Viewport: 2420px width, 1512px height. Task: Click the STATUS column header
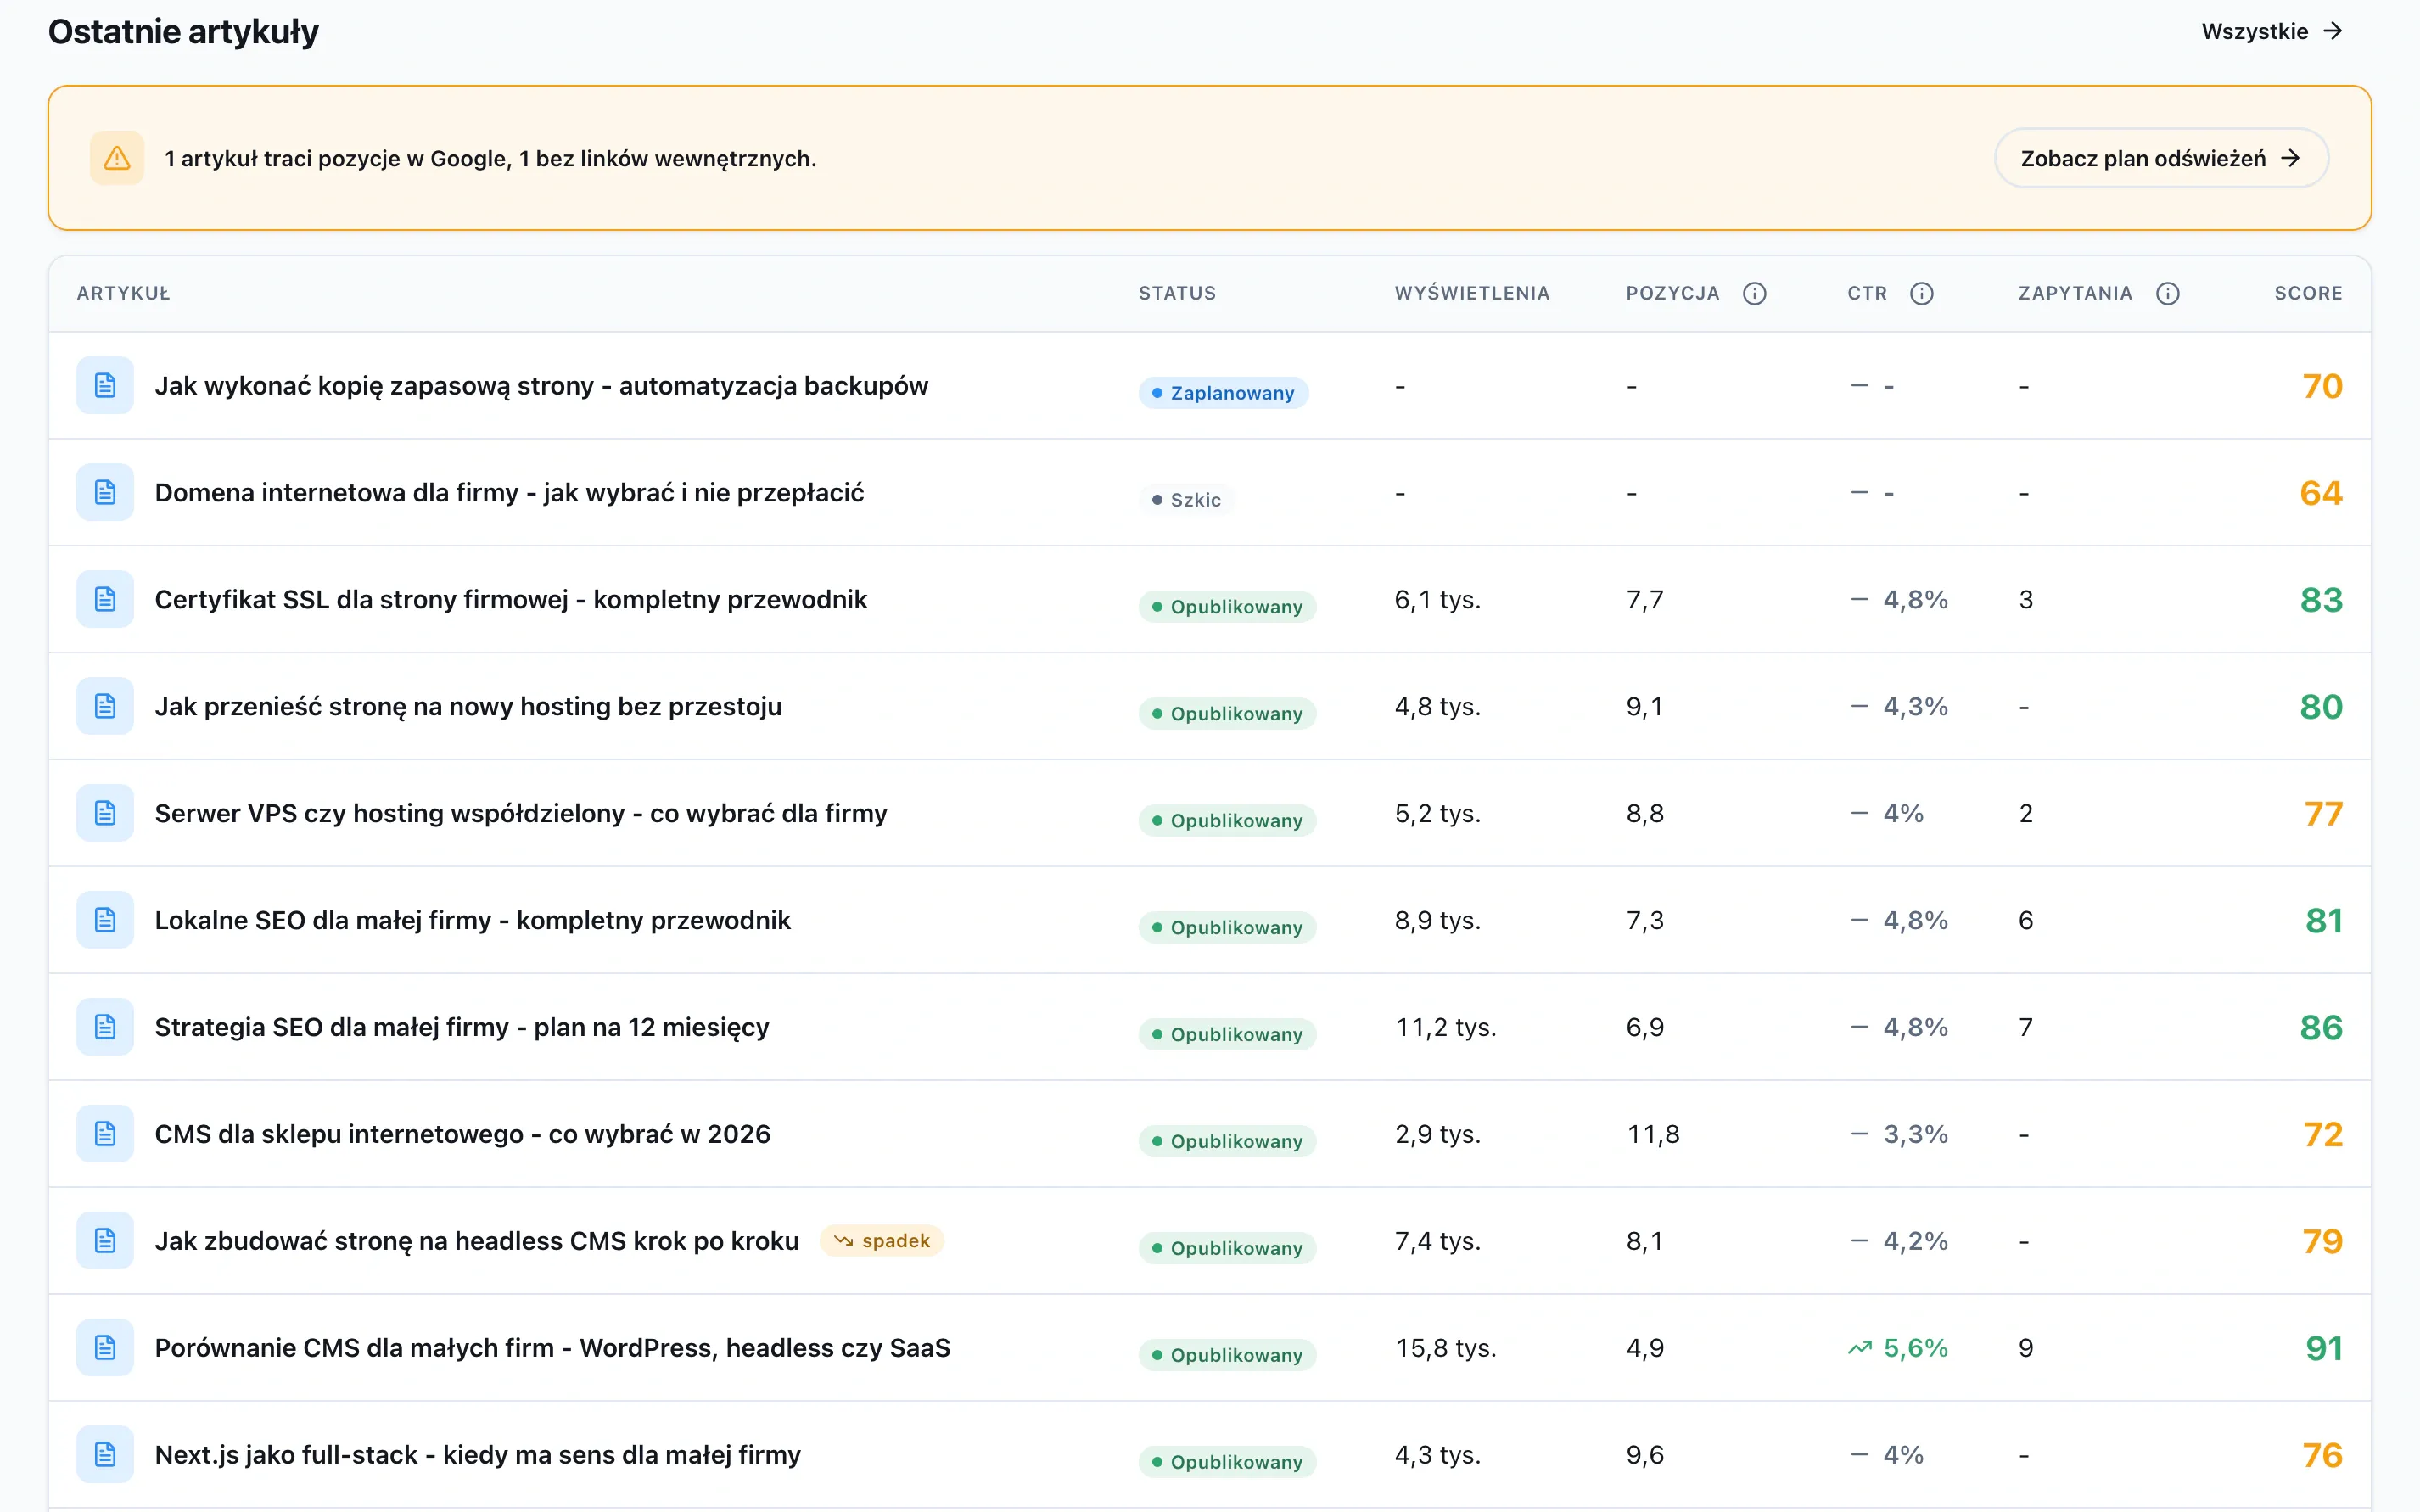point(1177,293)
